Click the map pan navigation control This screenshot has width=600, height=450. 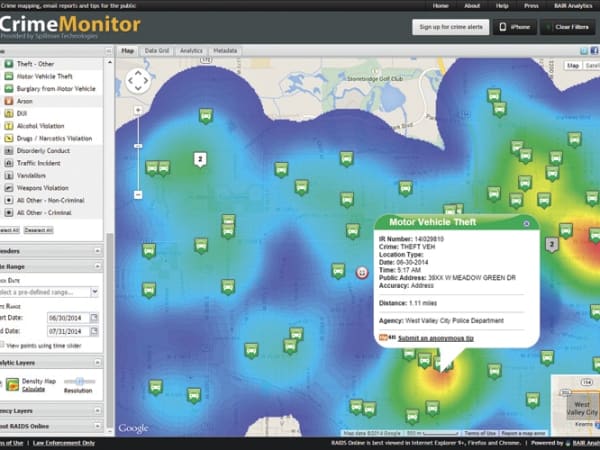(x=138, y=80)
